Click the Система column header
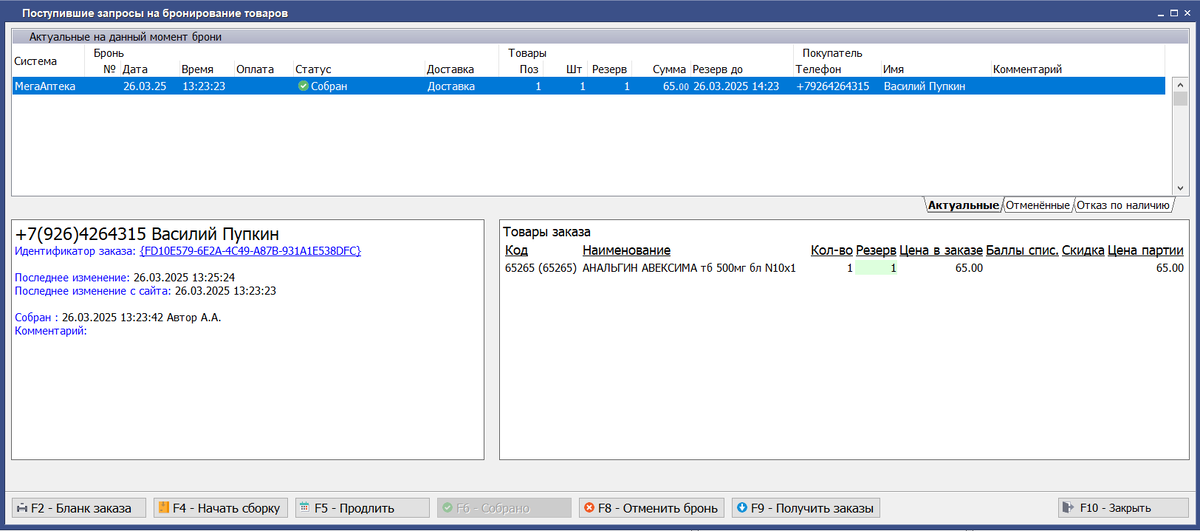Viewport: 1200px width, 531px height. (x=35, y=61)
